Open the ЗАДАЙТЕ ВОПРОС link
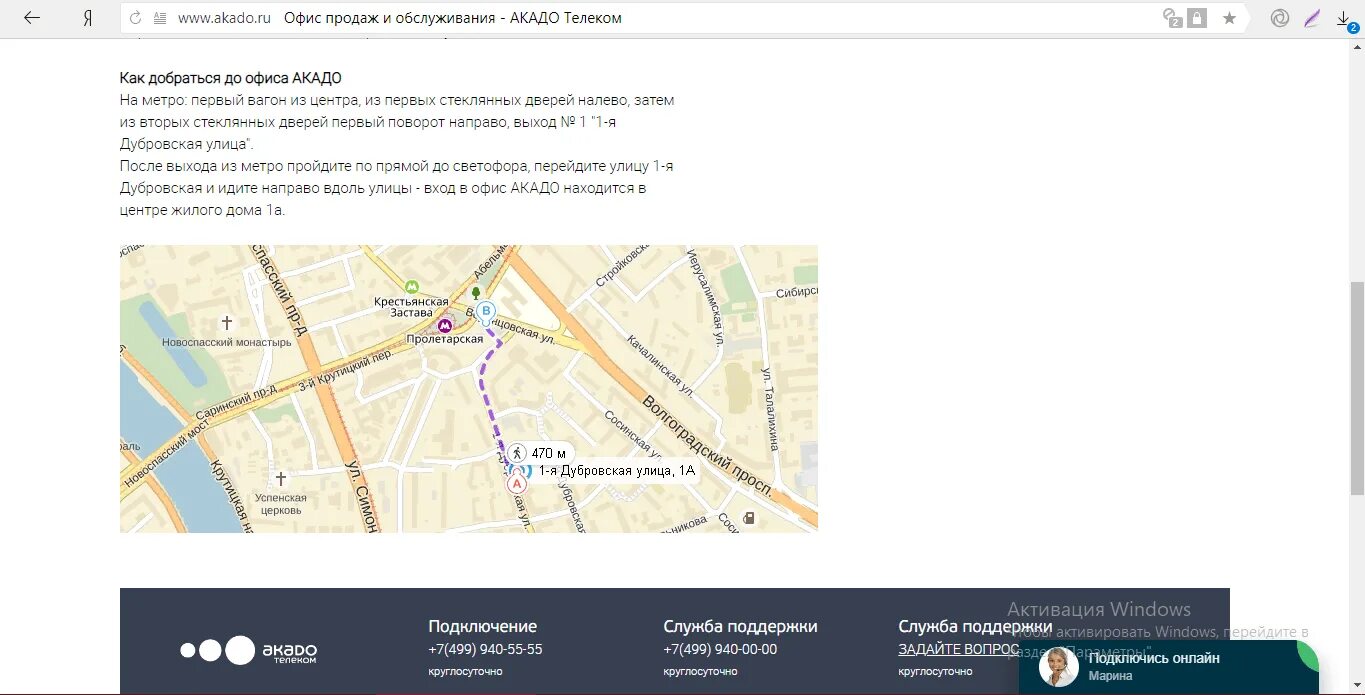 pos(959,649)
